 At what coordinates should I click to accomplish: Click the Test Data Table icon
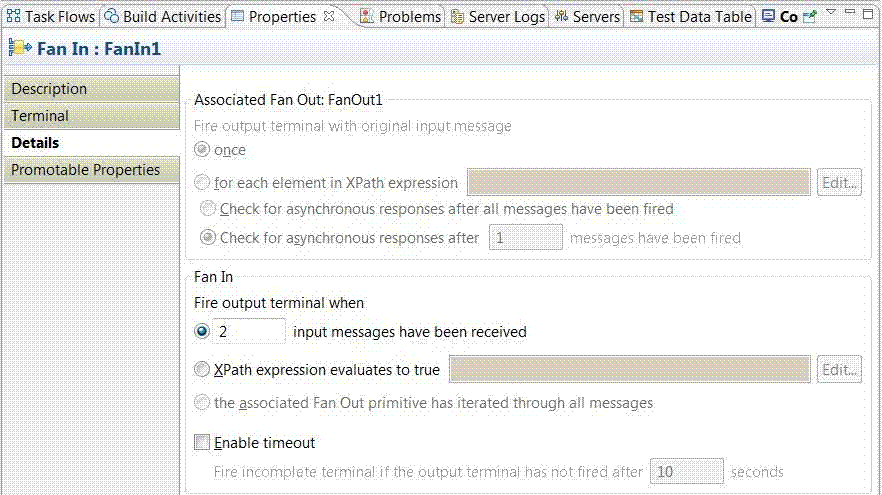[636, 16]
